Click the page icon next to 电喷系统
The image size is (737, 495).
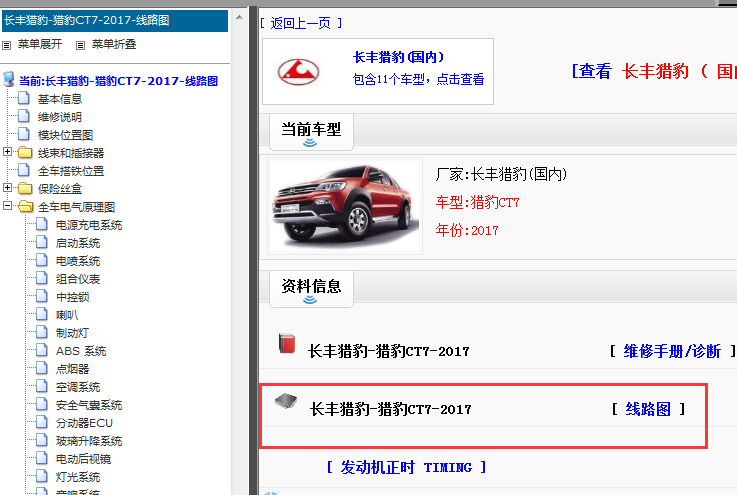pos(42,260)
